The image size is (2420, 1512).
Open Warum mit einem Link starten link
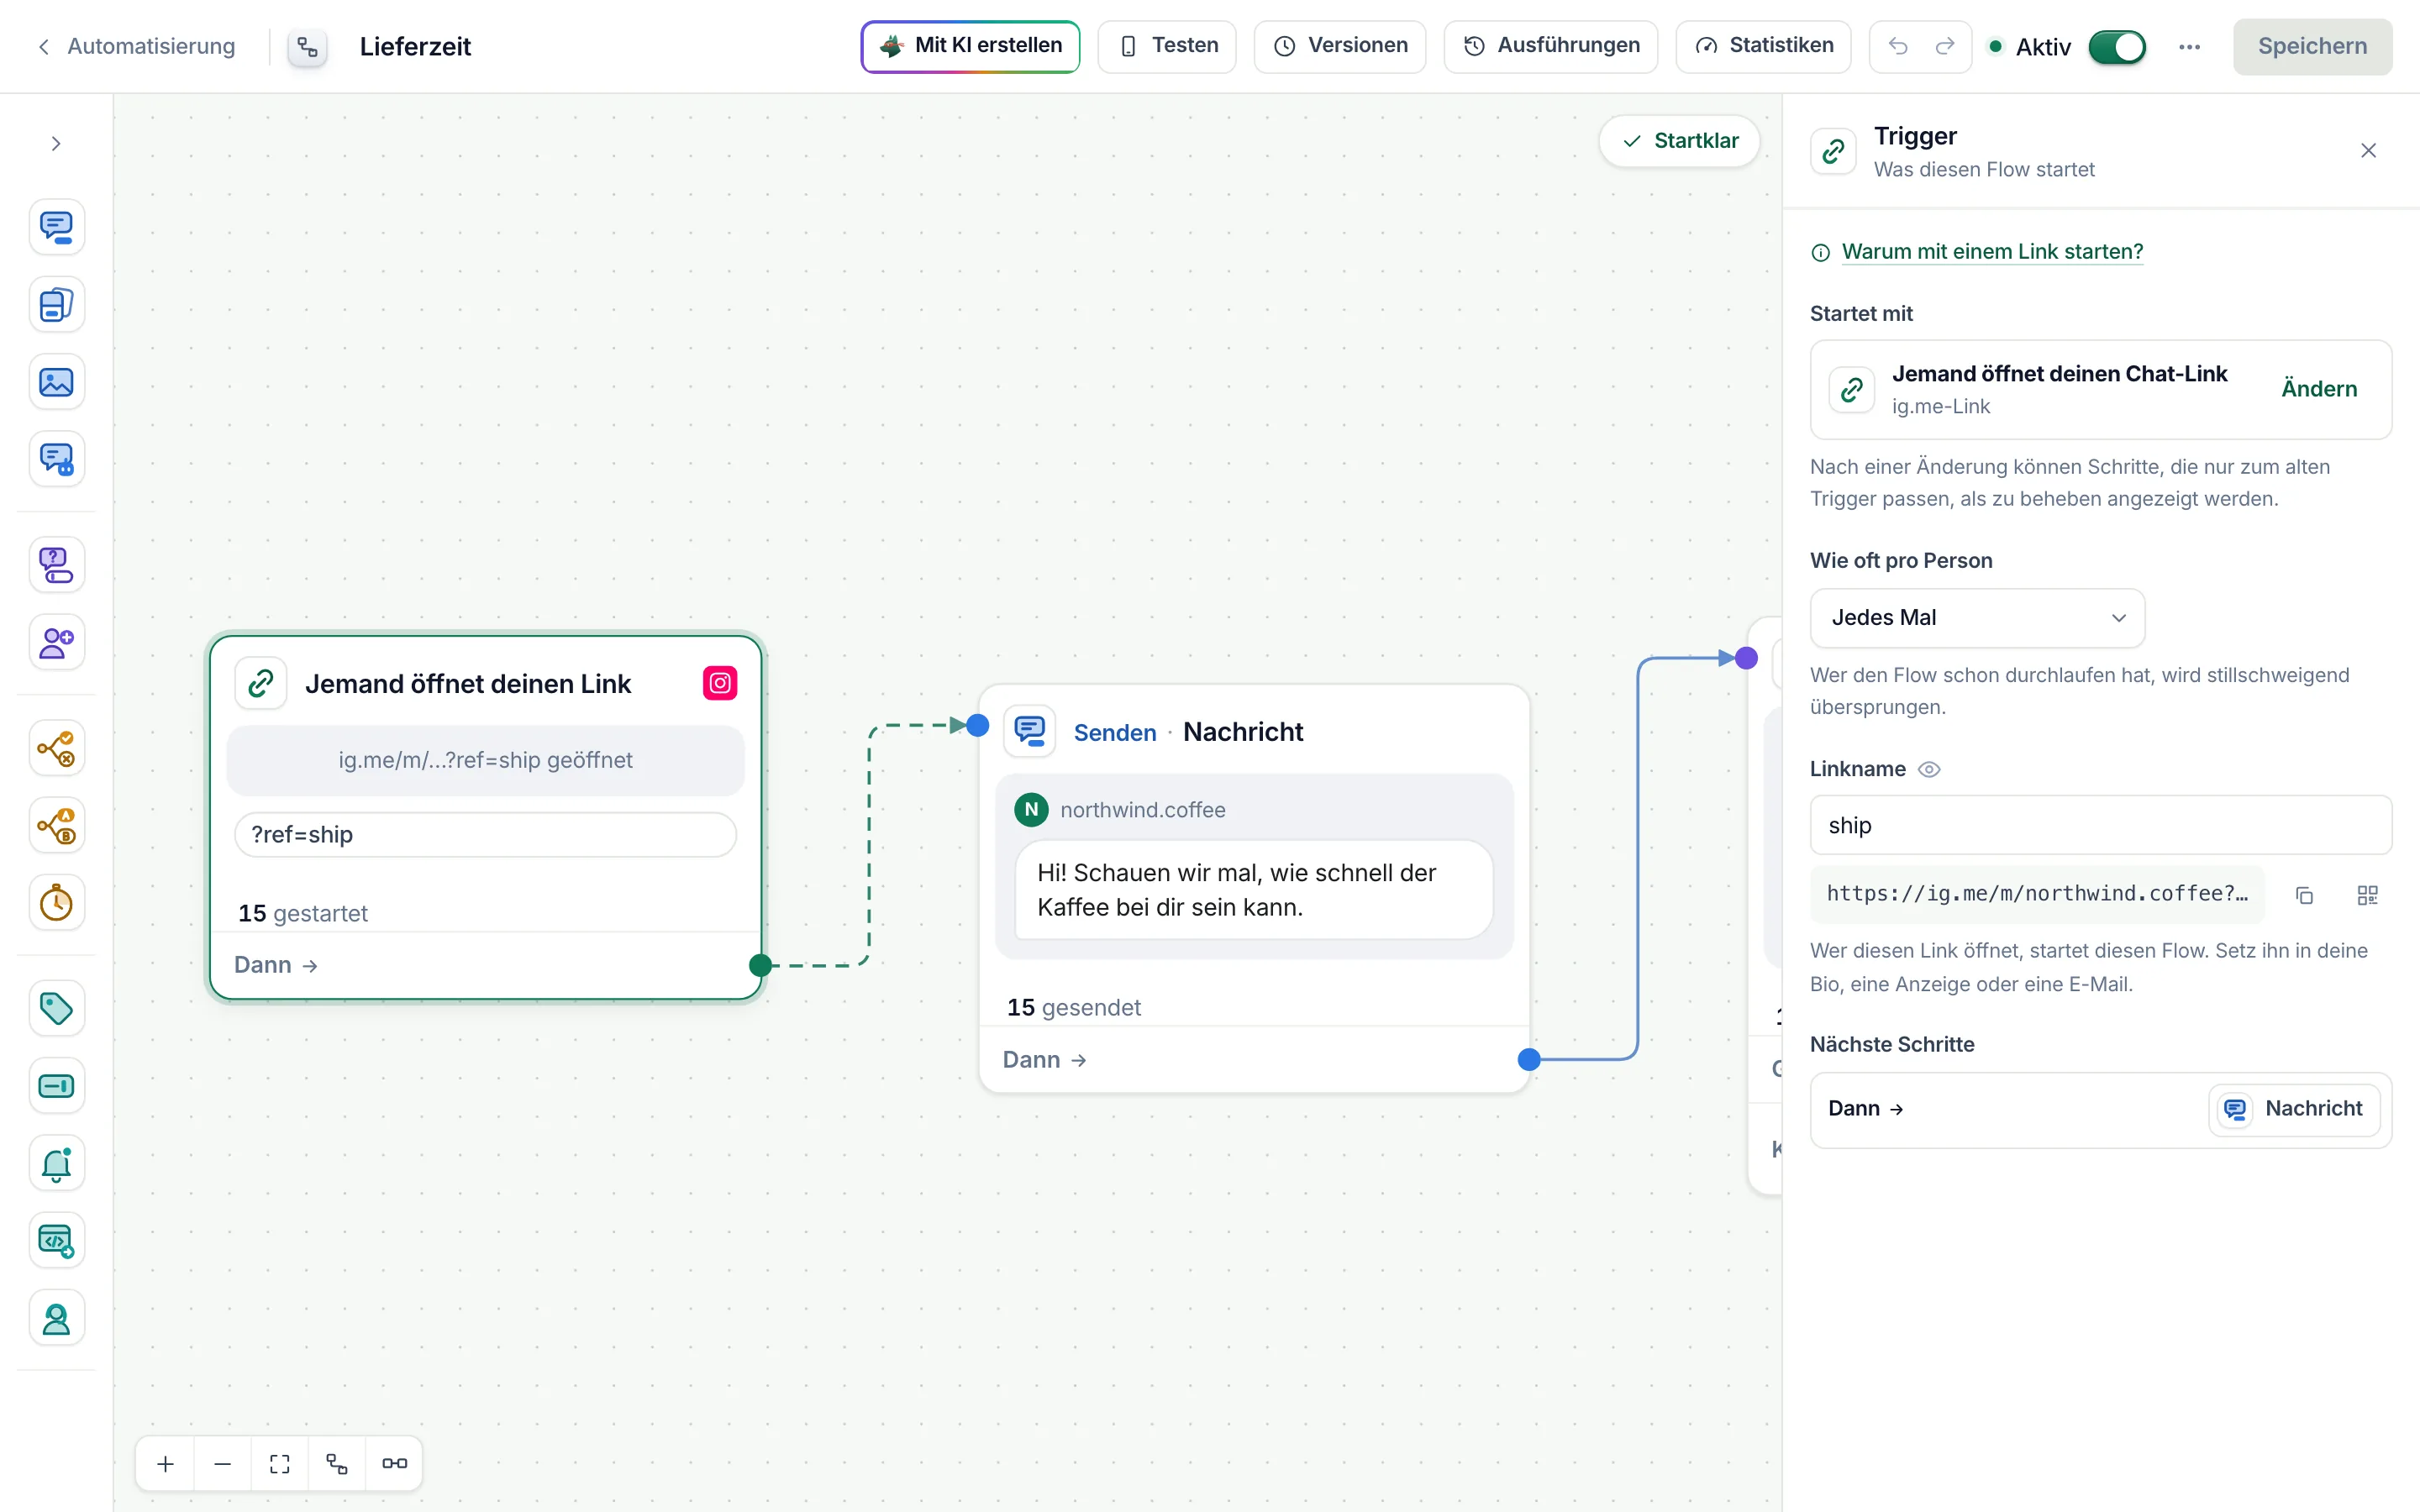coord(1992,252)
